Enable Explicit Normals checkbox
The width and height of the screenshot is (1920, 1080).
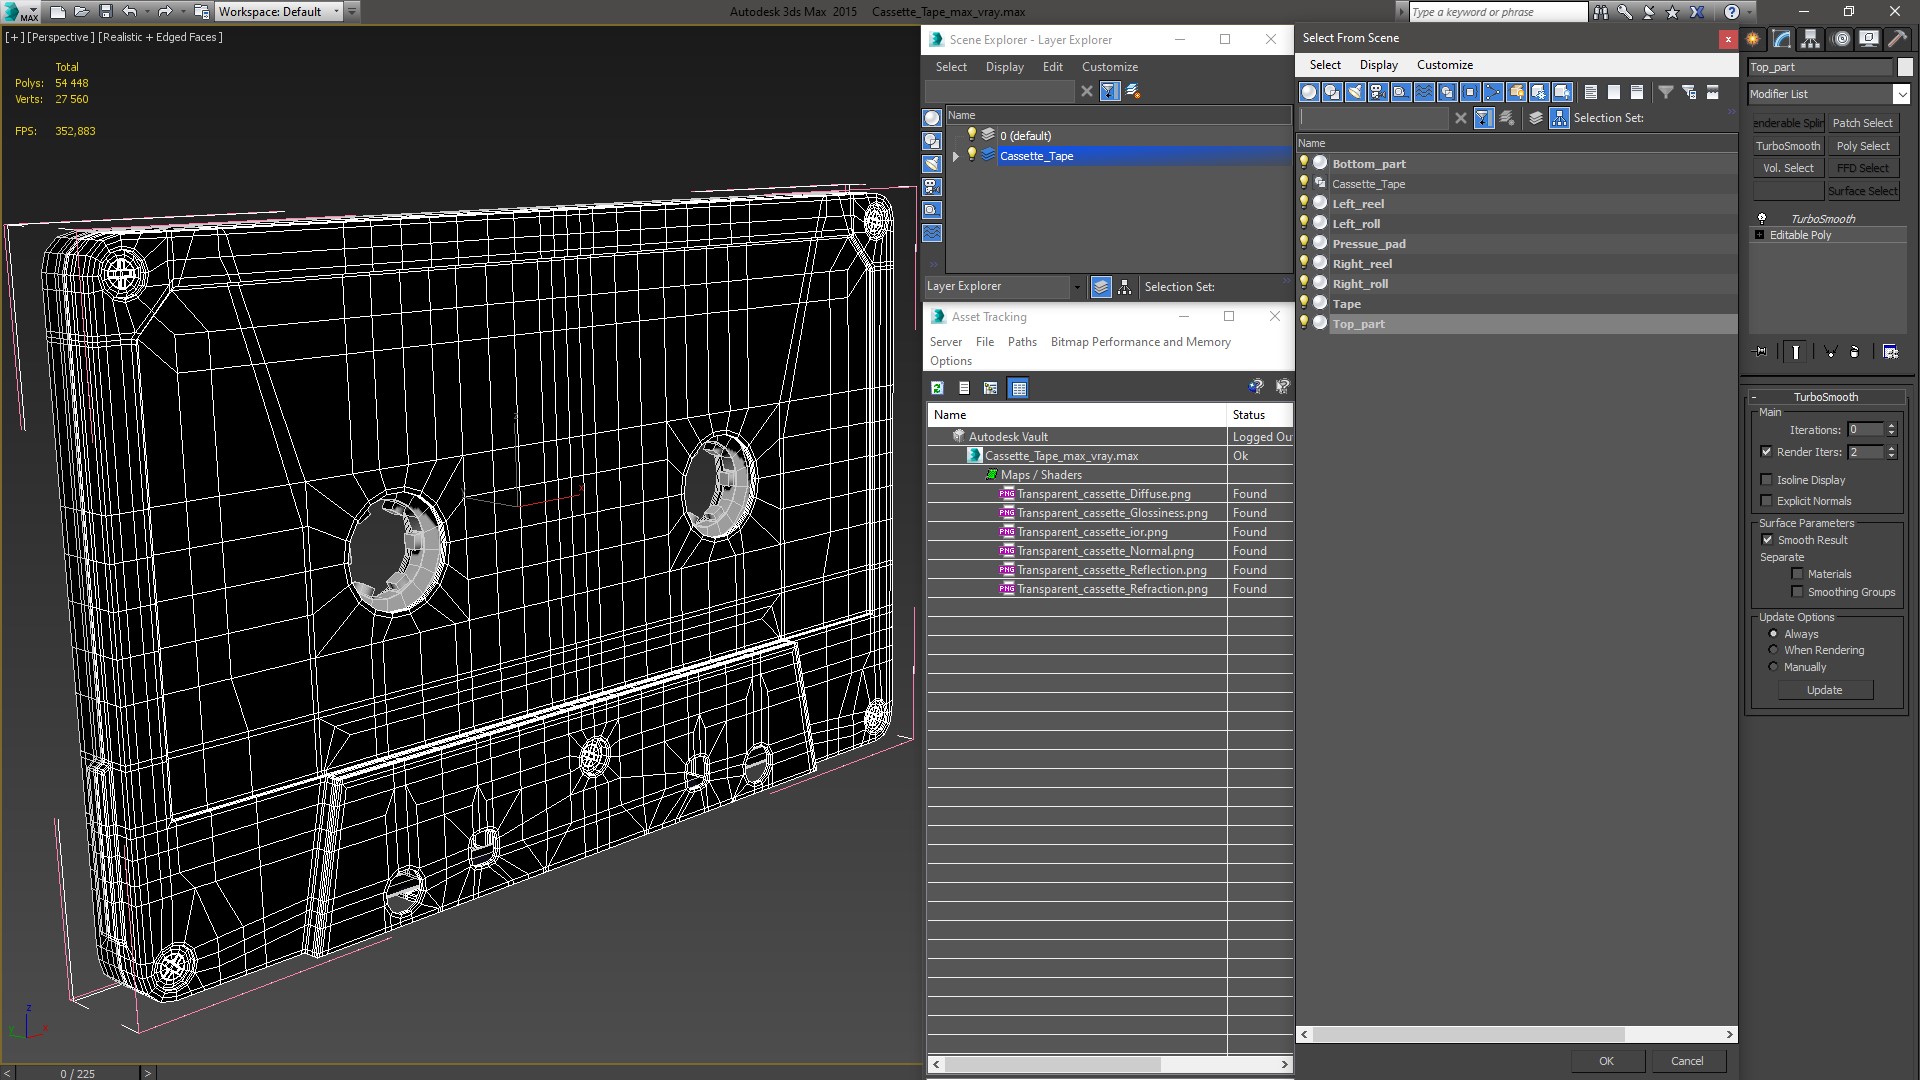pyautogui.click(x=1767, y=501)
